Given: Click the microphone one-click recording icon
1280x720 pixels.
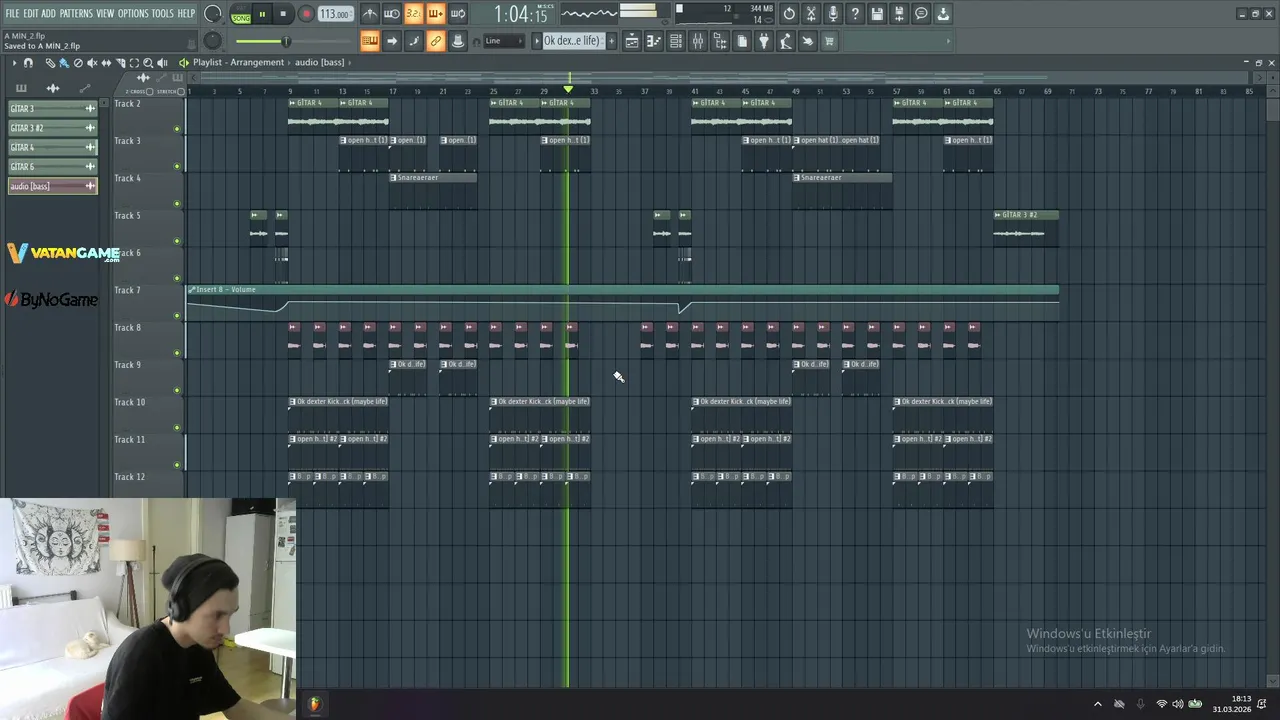Looking at the screenshot, I should [x=833, y=14].
